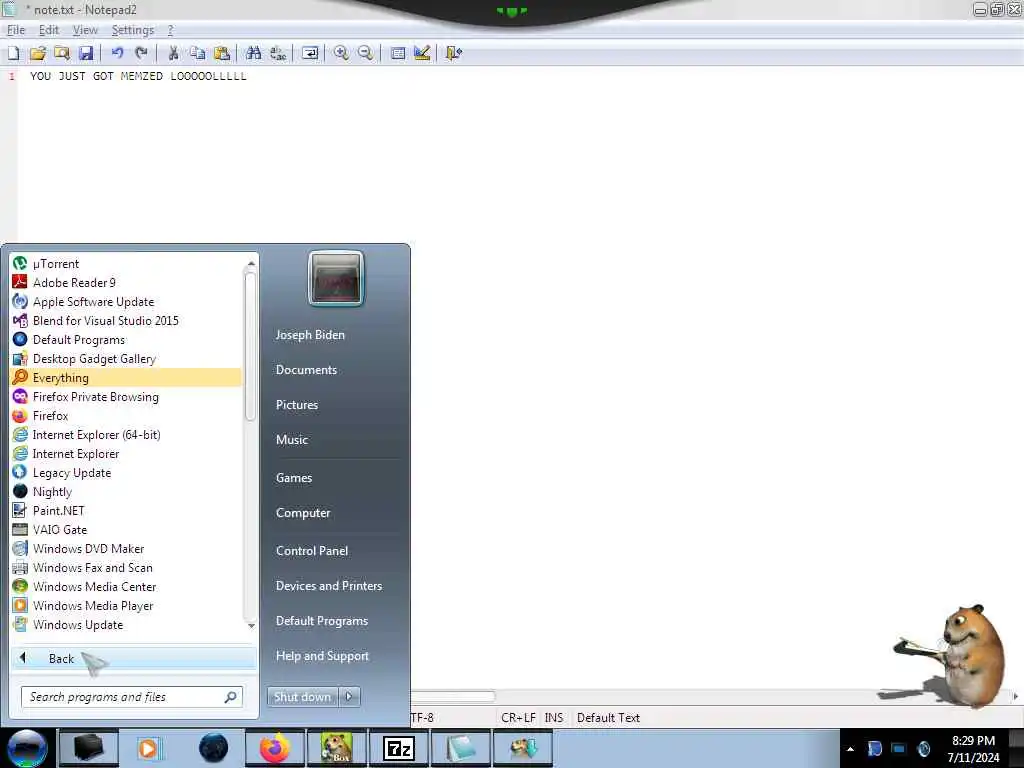Launch Apple Software Update
Viewport: 1024px width, 768px height.
(x=127, y=302)
